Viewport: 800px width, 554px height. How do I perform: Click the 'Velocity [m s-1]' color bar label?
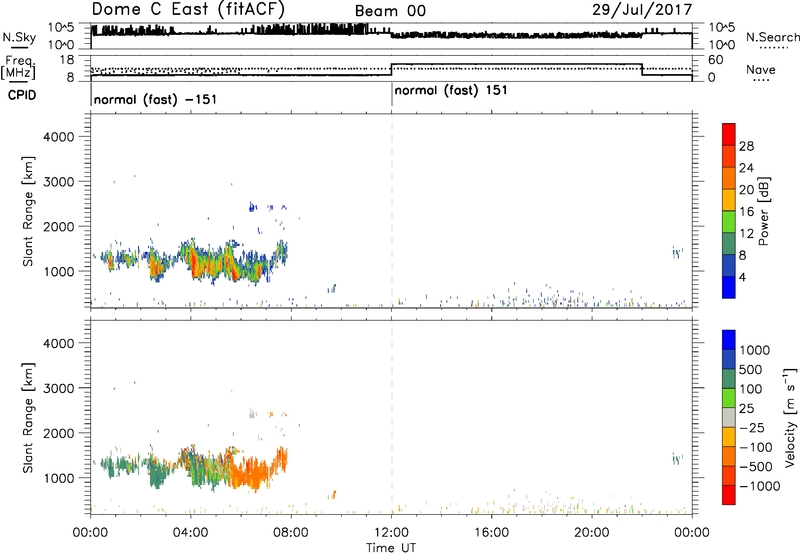pos(790,417)
